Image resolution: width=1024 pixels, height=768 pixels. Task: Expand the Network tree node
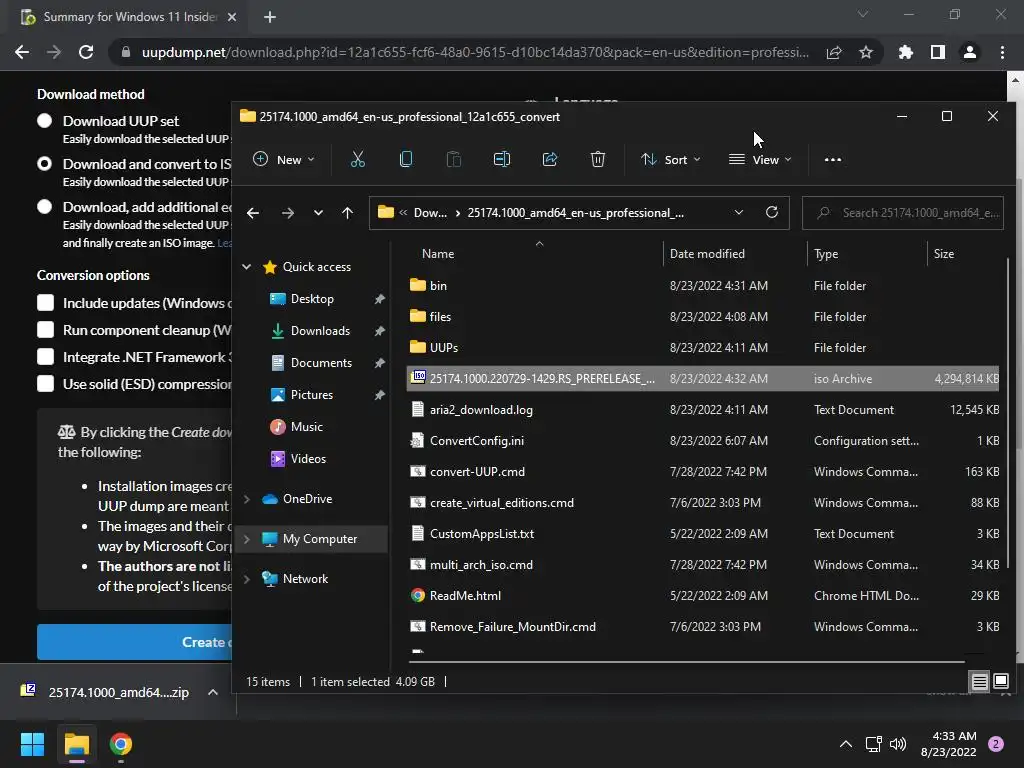coord(246,579)
